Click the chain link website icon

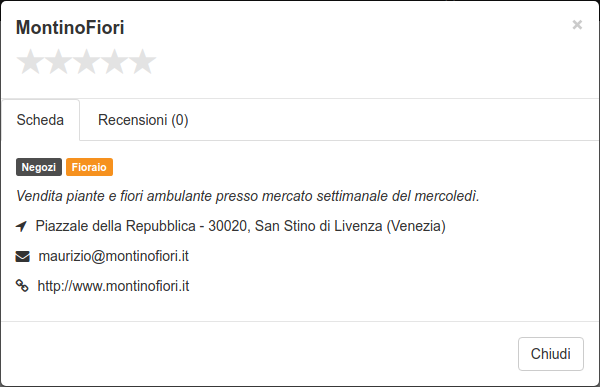tap(22, 286)
